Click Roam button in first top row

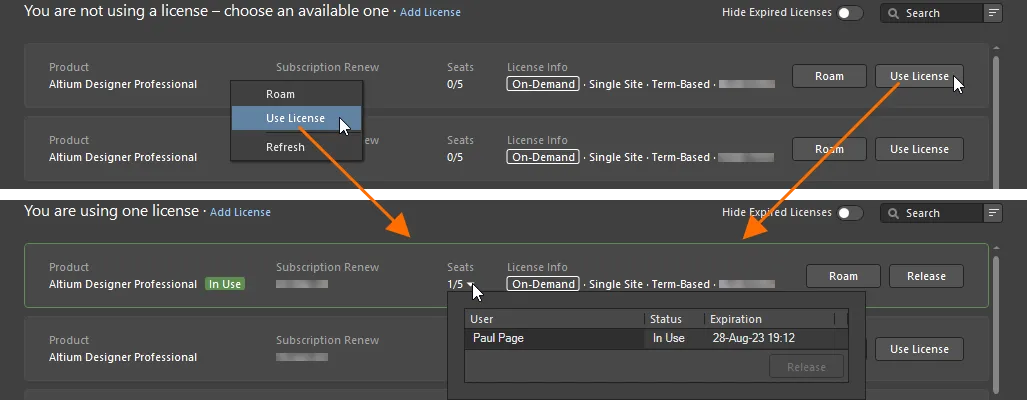pyautogui.click(x=829, y=76)
